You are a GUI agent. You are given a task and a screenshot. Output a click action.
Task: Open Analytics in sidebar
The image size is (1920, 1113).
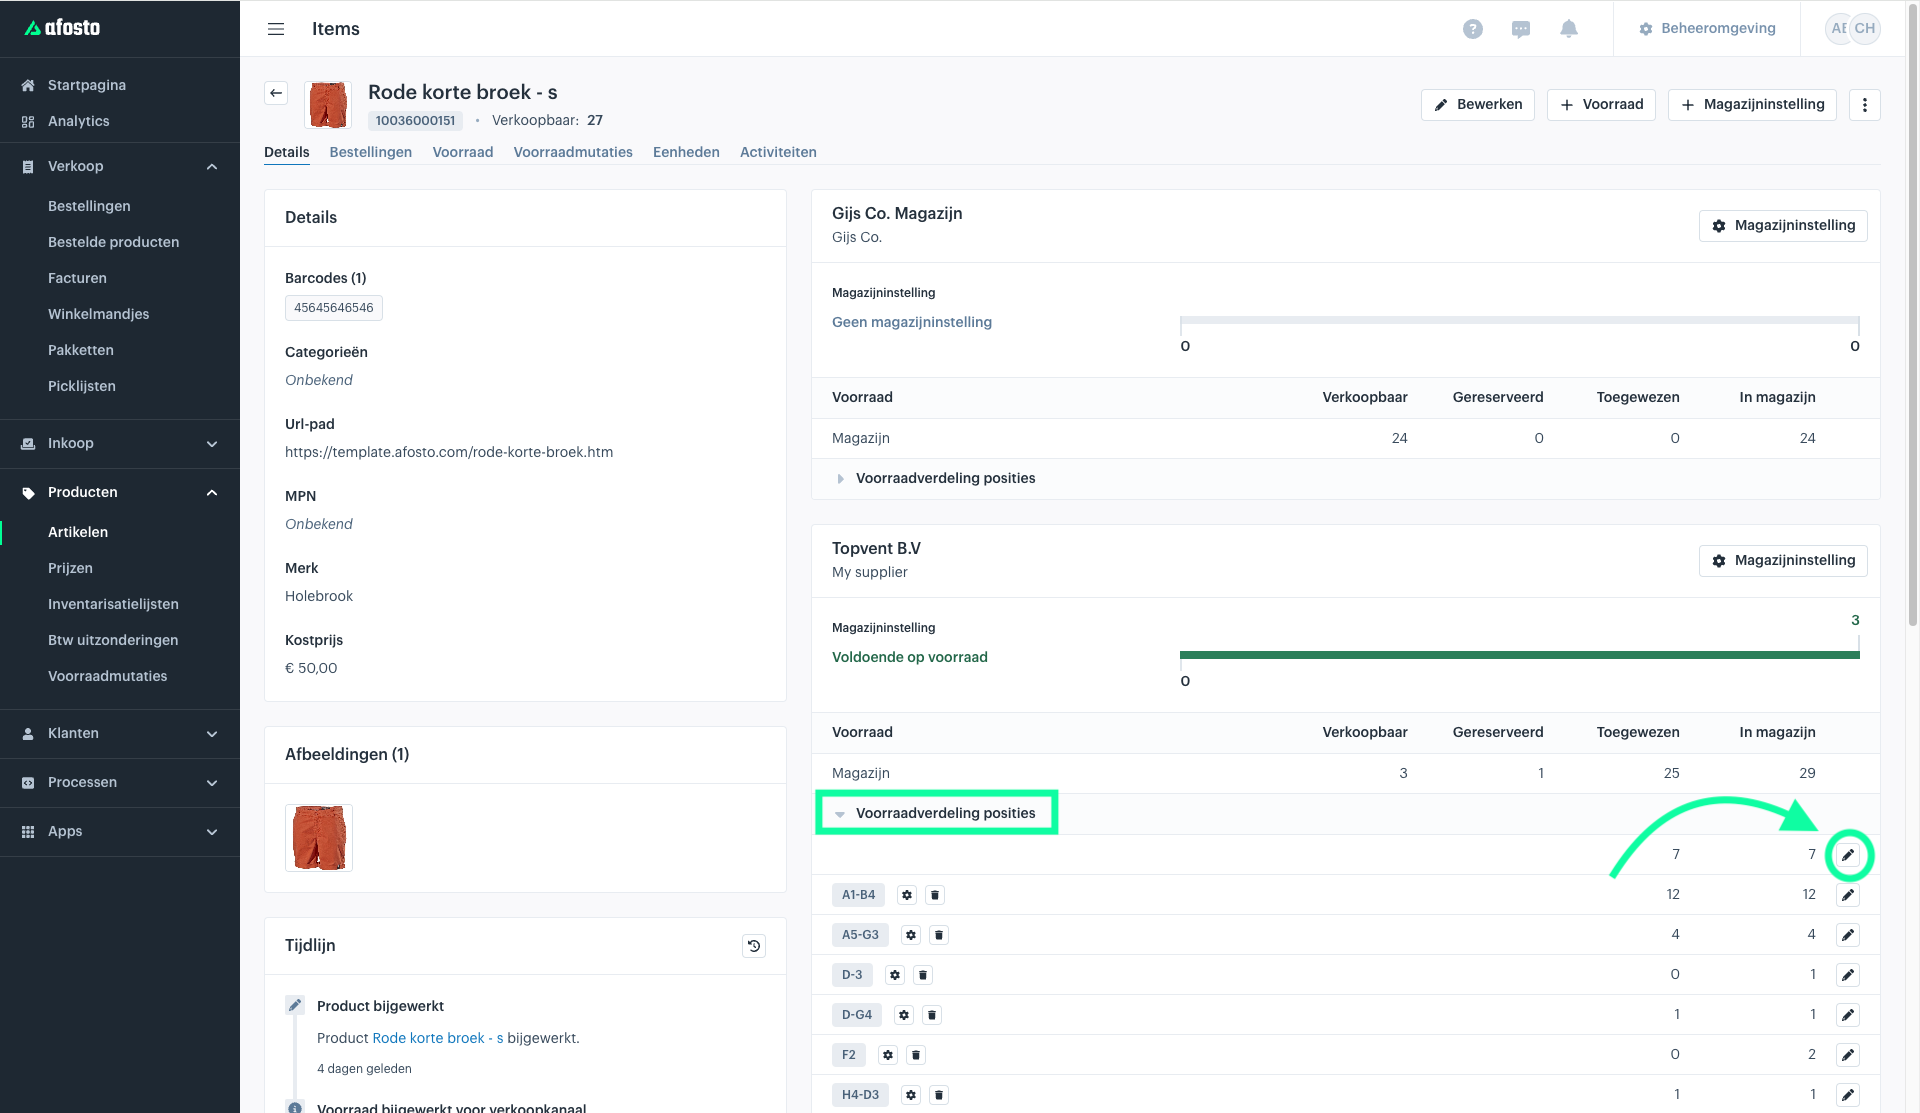tap(79, 121)
